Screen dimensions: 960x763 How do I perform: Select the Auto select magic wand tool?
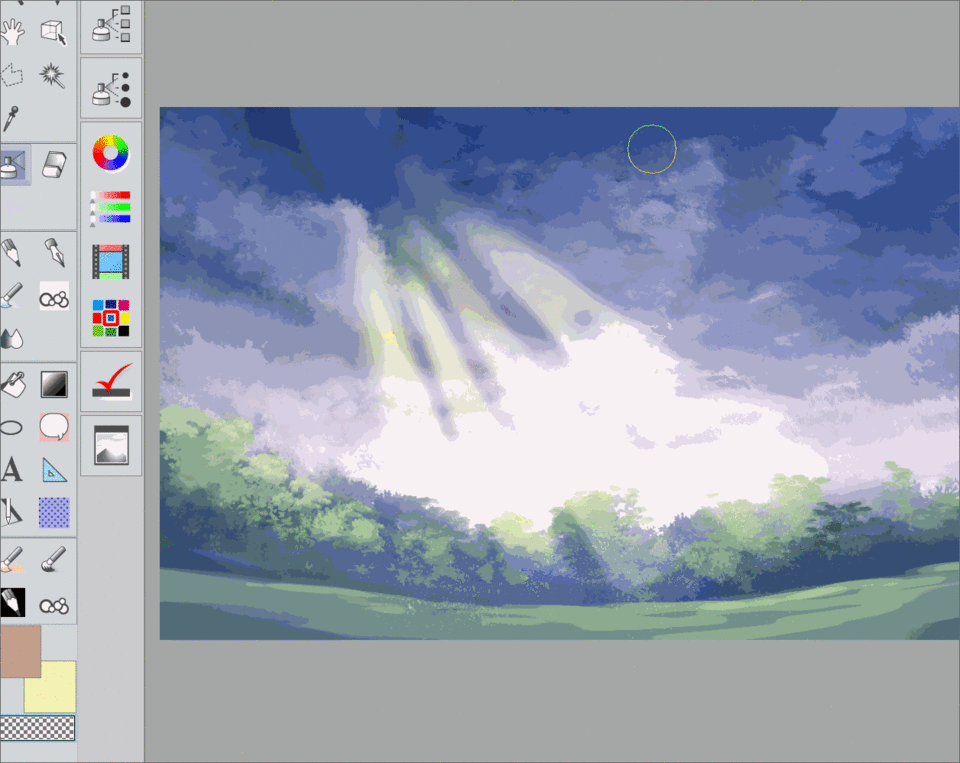[53, 75]
